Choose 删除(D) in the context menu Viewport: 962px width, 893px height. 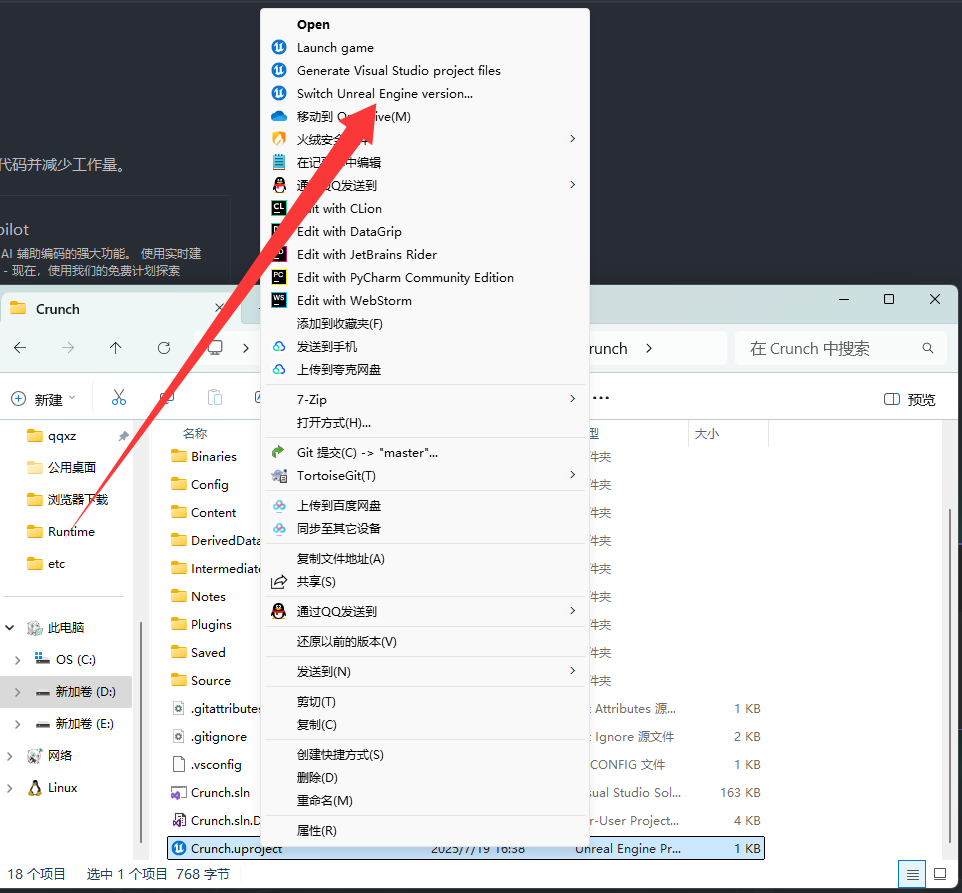[317, 778]
